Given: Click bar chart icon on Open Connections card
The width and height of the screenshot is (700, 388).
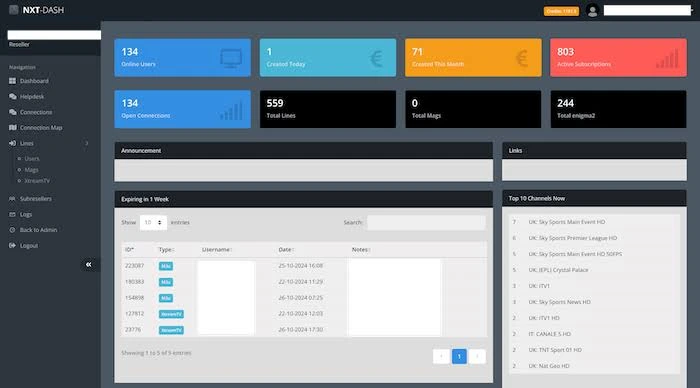Looking at the screenshot, I should [231, 111].
